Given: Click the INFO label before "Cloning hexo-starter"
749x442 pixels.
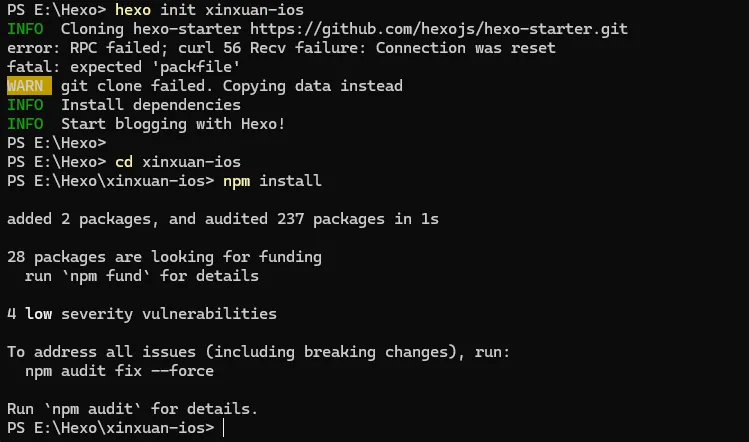Looking at the screenshot, I should tap(25, 29).
